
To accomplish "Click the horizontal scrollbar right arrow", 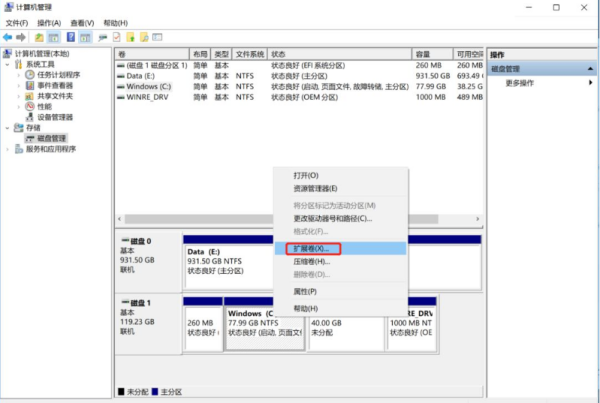I will click(477, 219).
